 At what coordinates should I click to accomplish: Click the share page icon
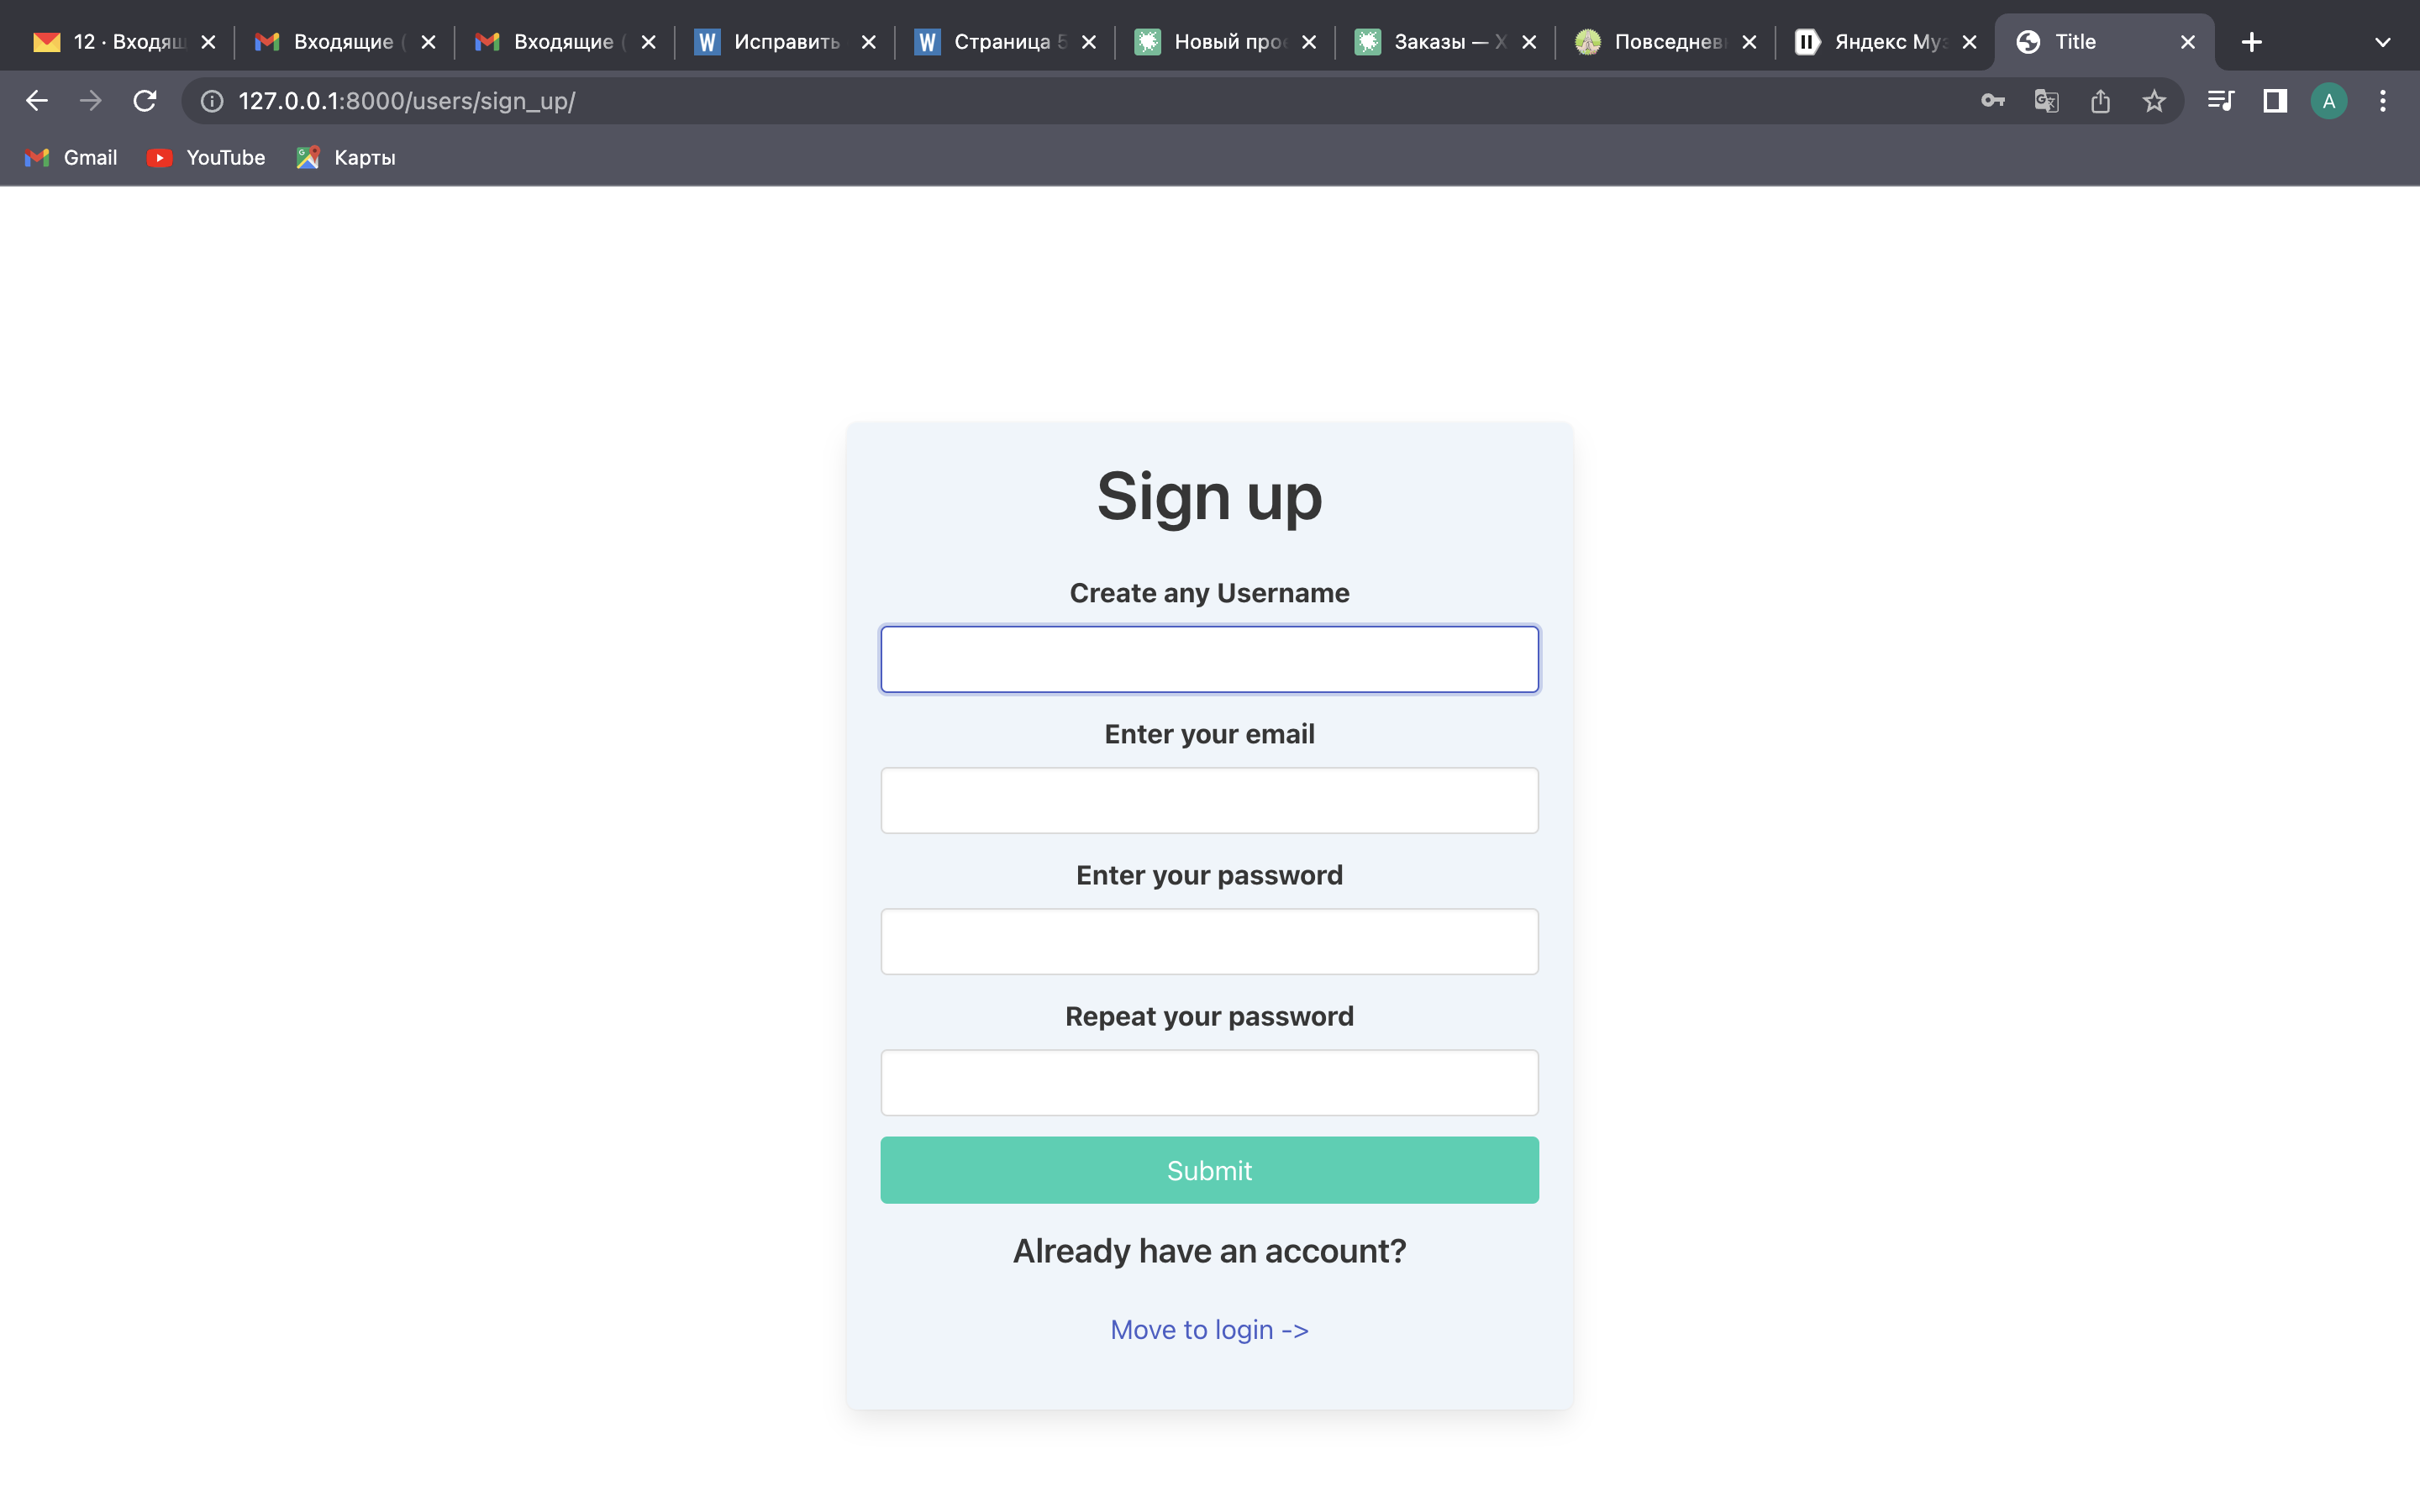[x=2100, y=101]
